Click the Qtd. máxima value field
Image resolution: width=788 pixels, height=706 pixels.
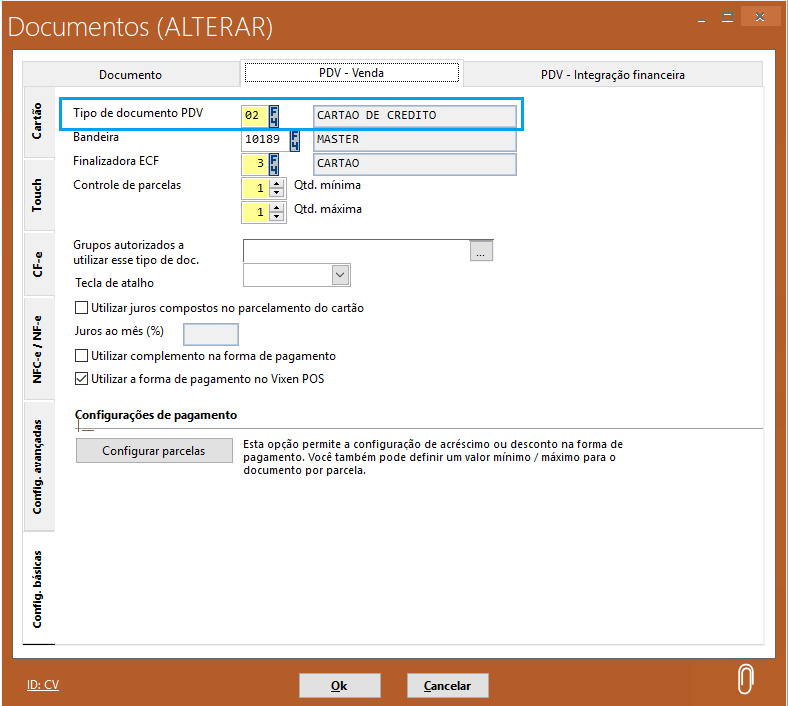coord(256,212)
